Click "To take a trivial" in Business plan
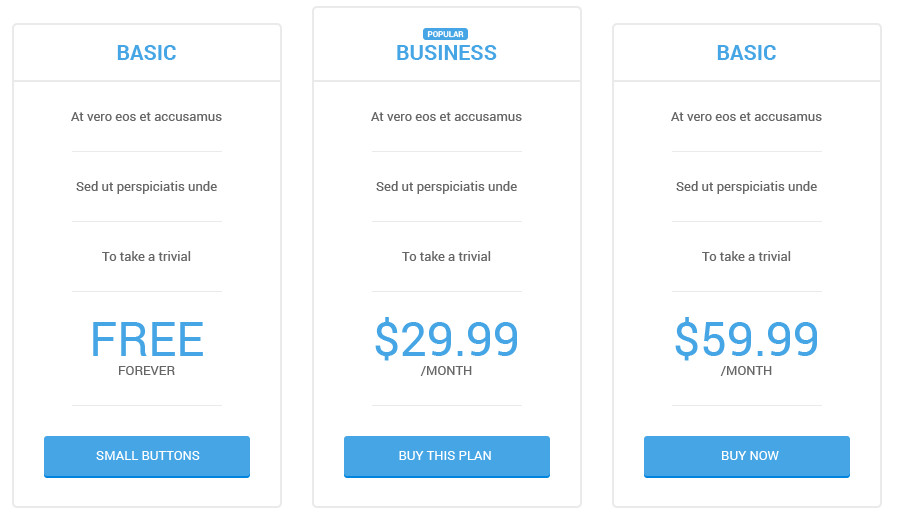The height and width of the screenshot is (520, 898). pyautogui.click(x=446, y=257)
